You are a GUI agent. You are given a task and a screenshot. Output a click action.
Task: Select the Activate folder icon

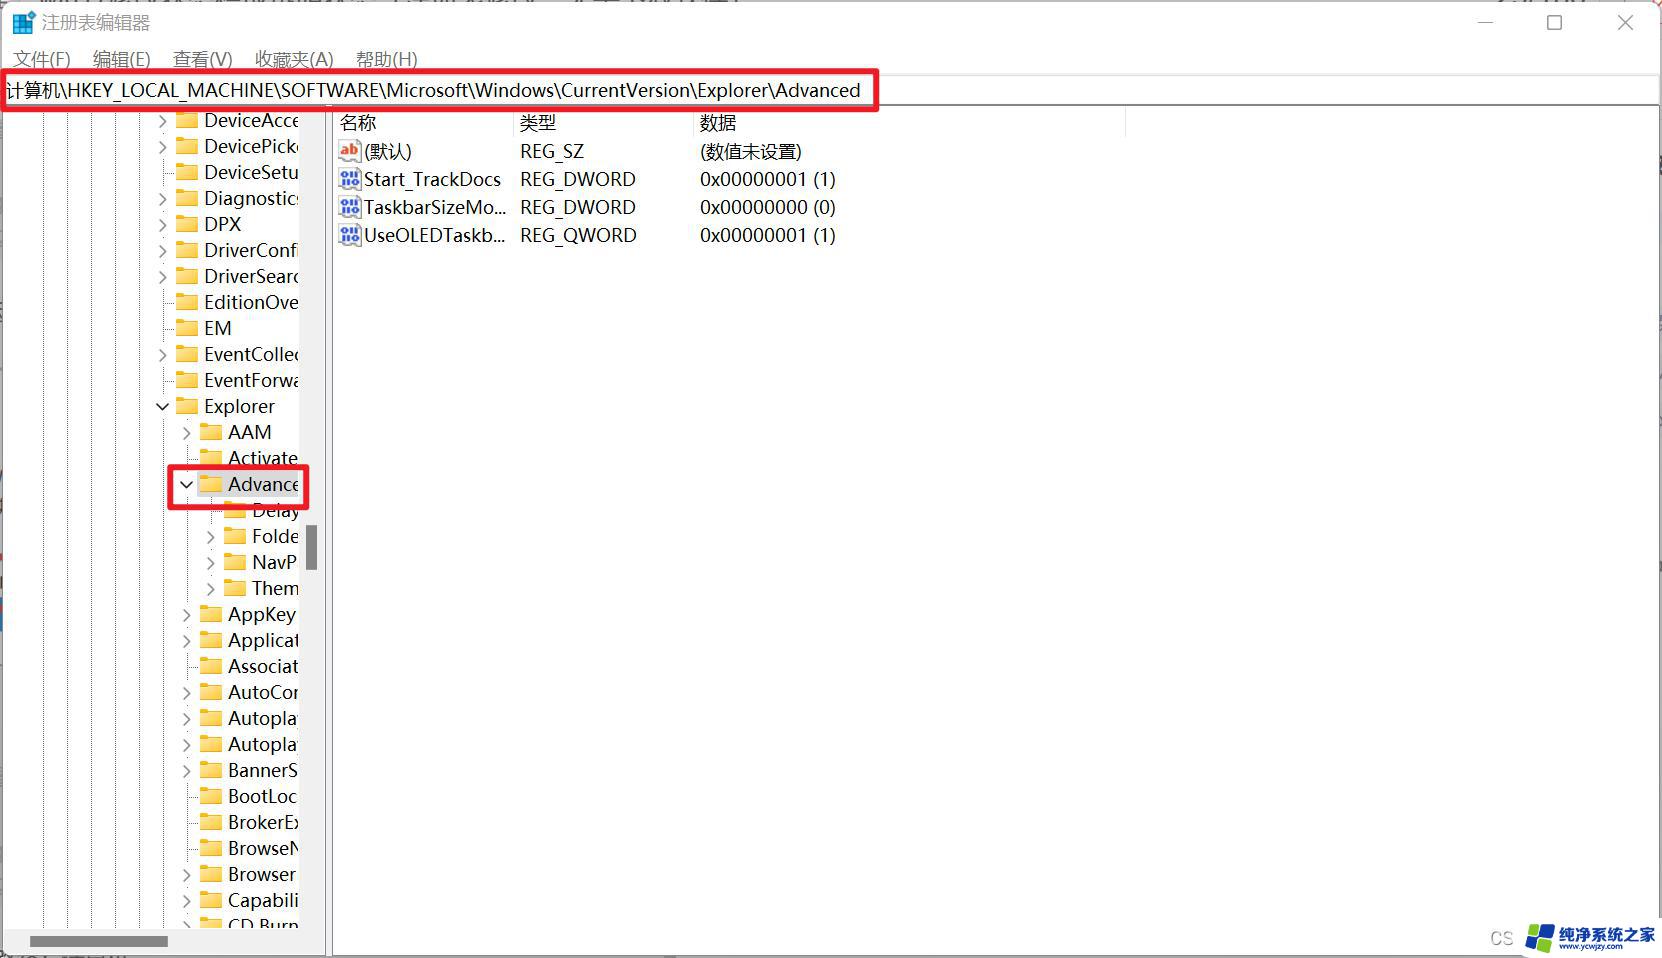pyautogui.click(x=211, y=458)
